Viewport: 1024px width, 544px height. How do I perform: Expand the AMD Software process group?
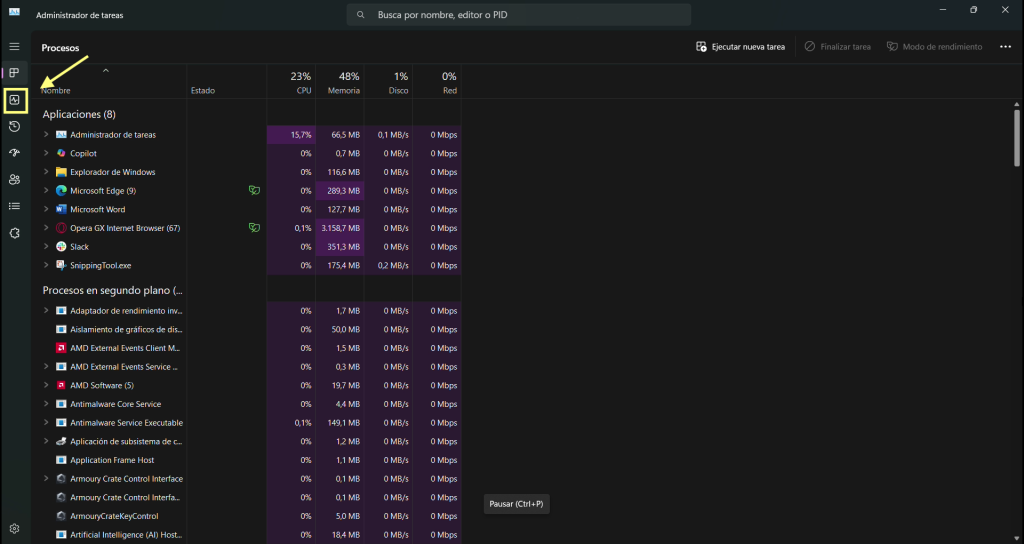(x=46, y=385)
